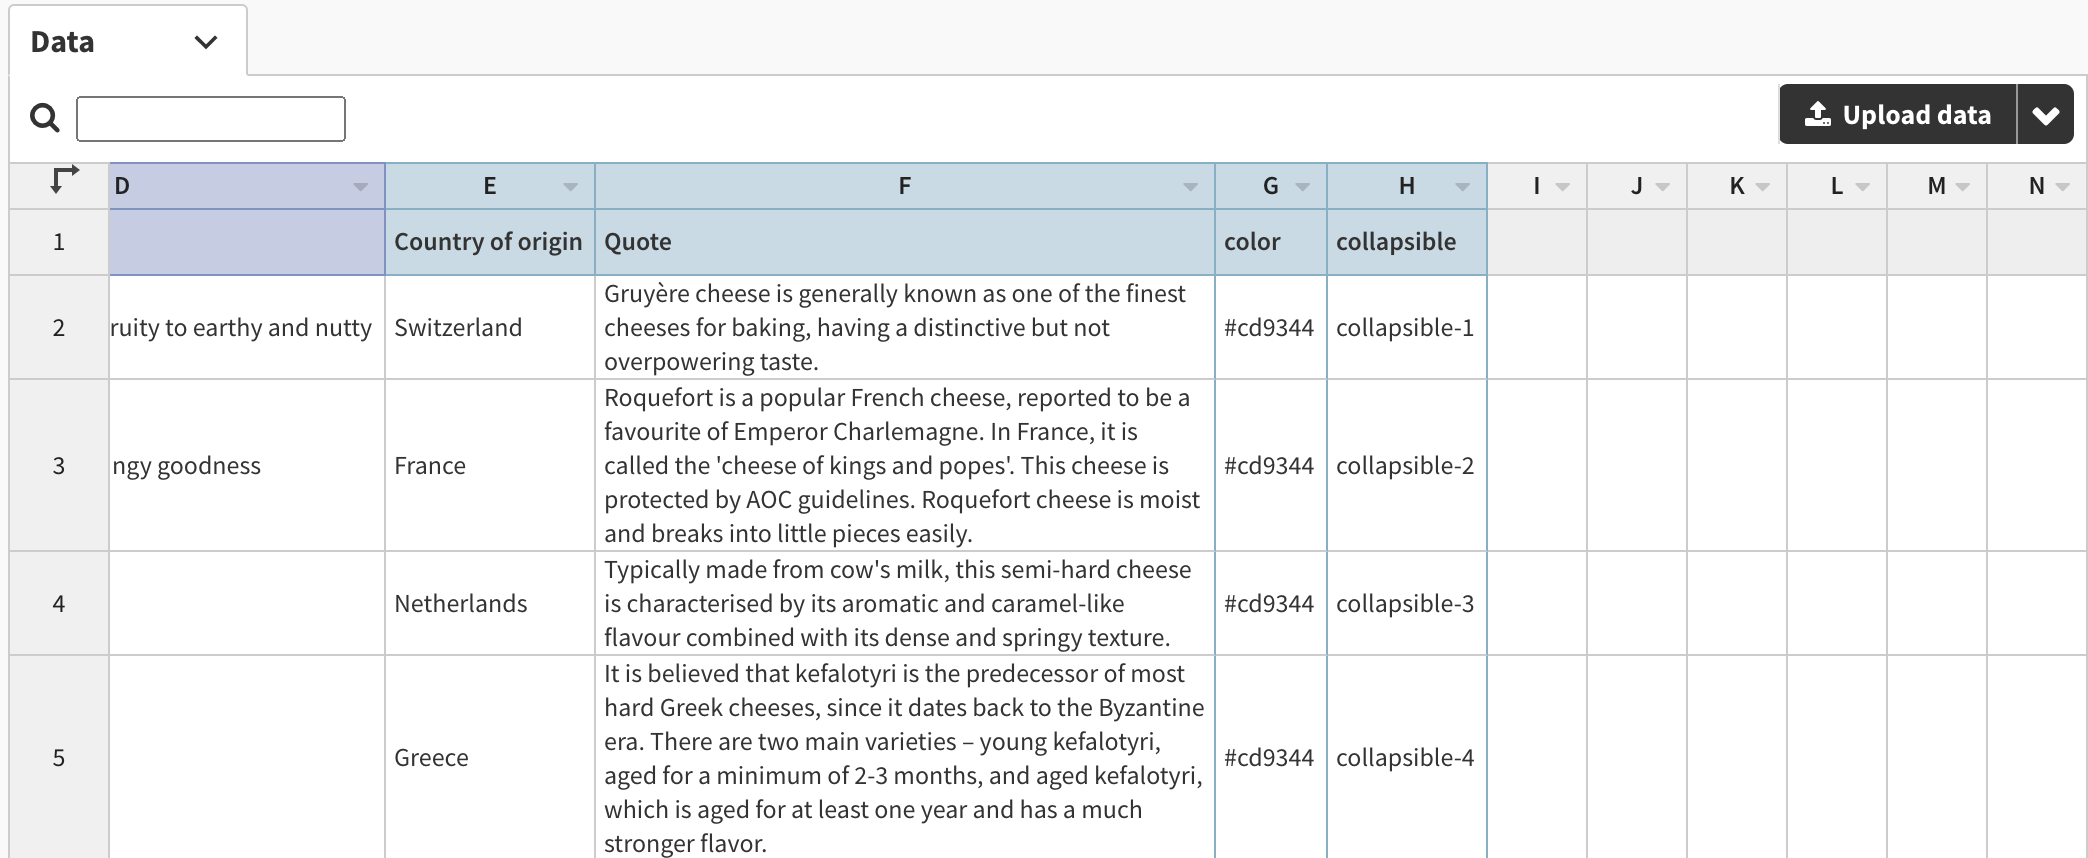This screenshot has width=2088, height=858.
Task: Expand column H menu arrow
Action: click(x=1462, y=187)
